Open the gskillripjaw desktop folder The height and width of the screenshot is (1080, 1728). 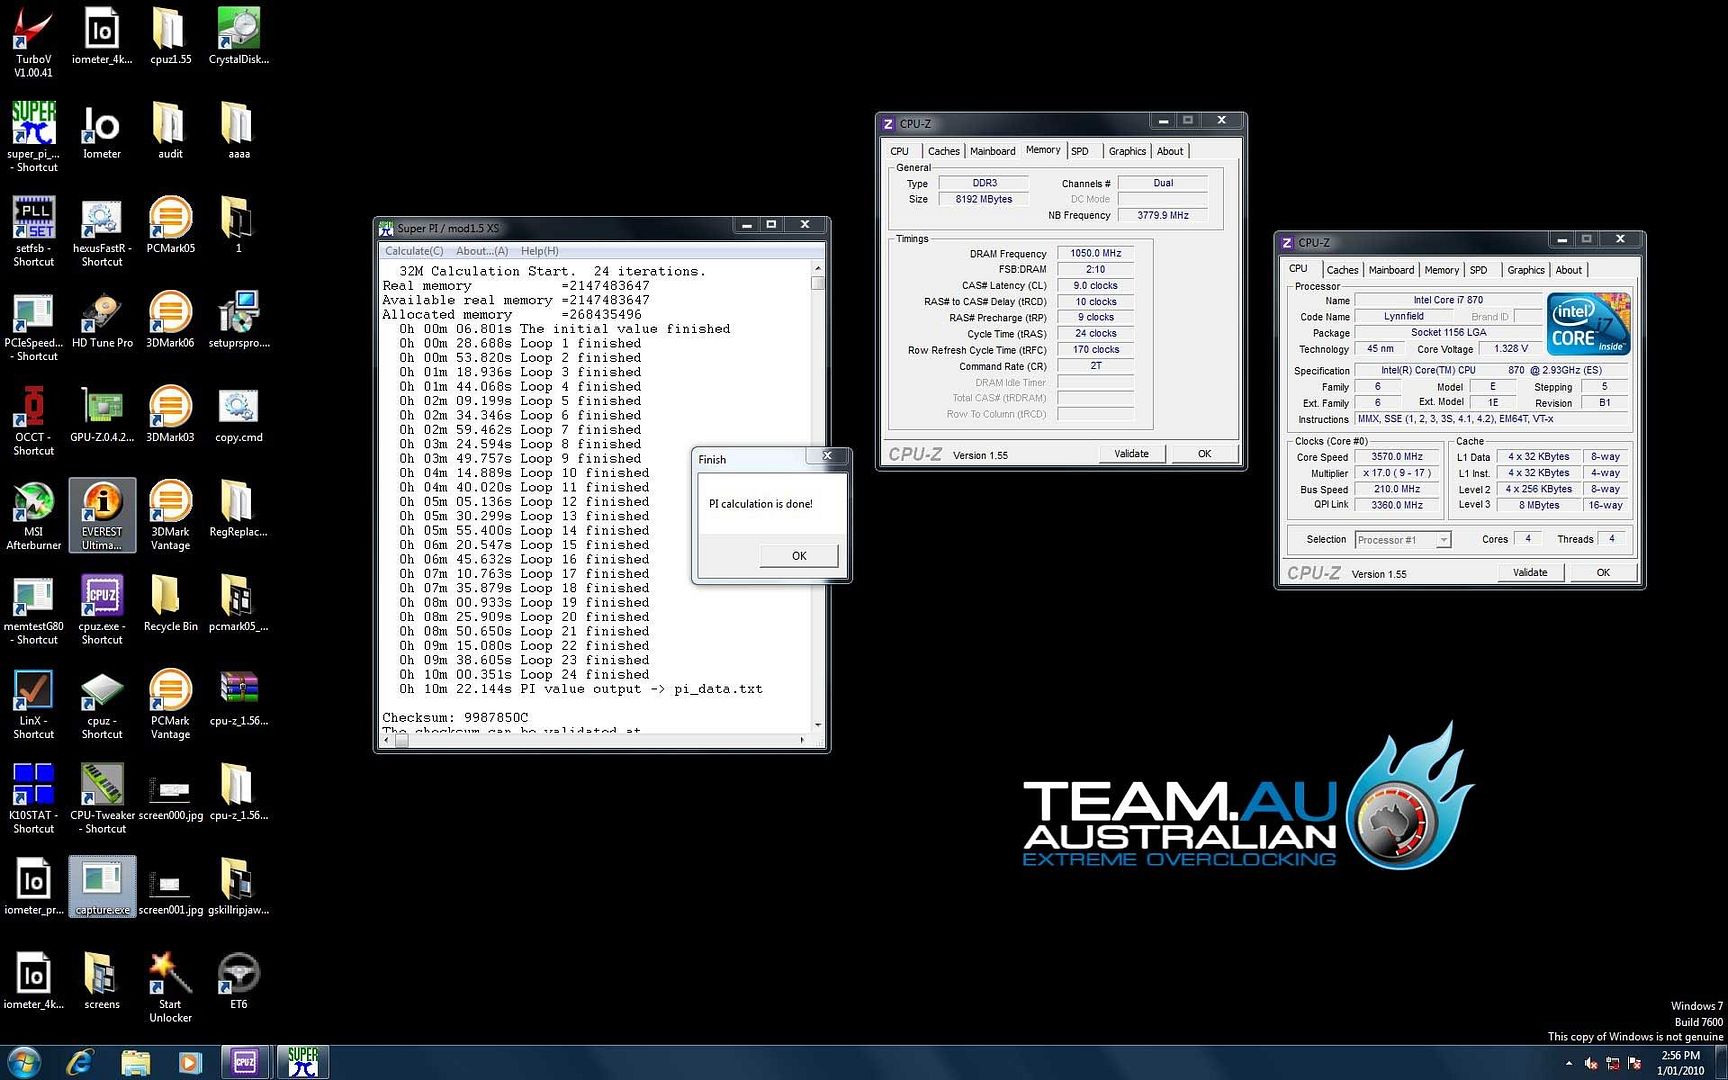tap(238, 886)
